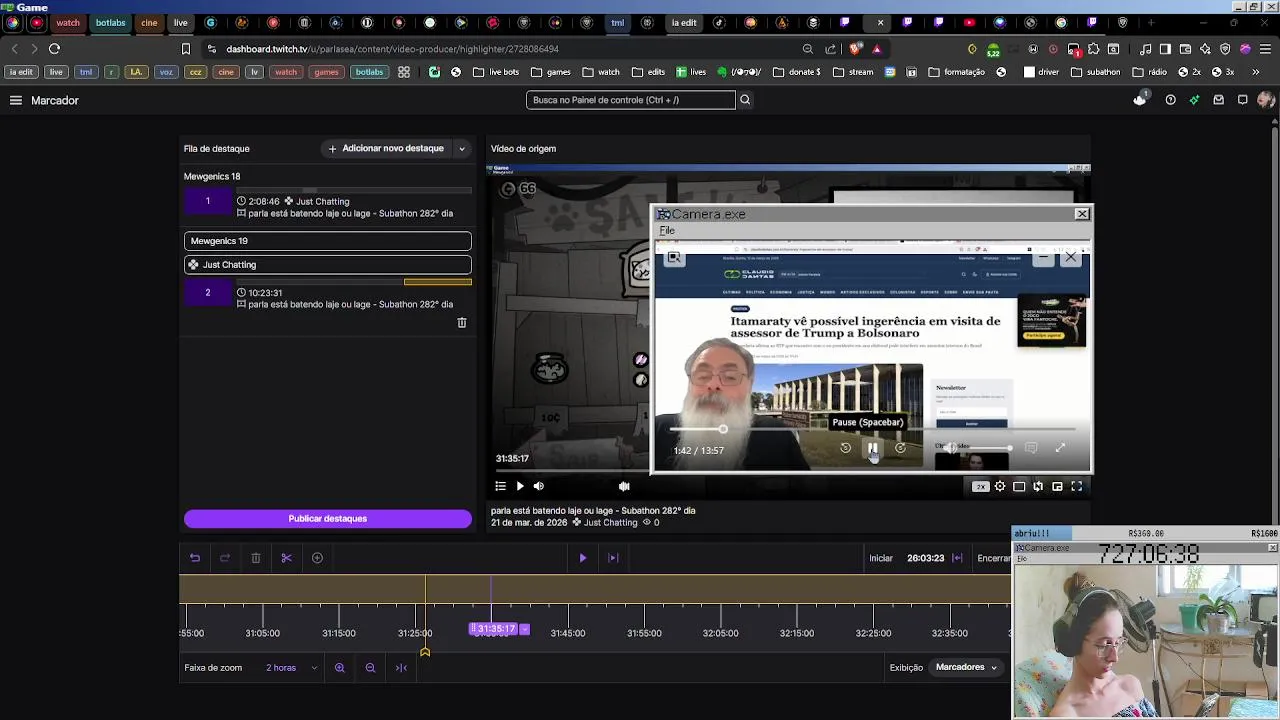Zoom in on the timeline
Screen dimensions: 1280x720
tap(340, 668)
